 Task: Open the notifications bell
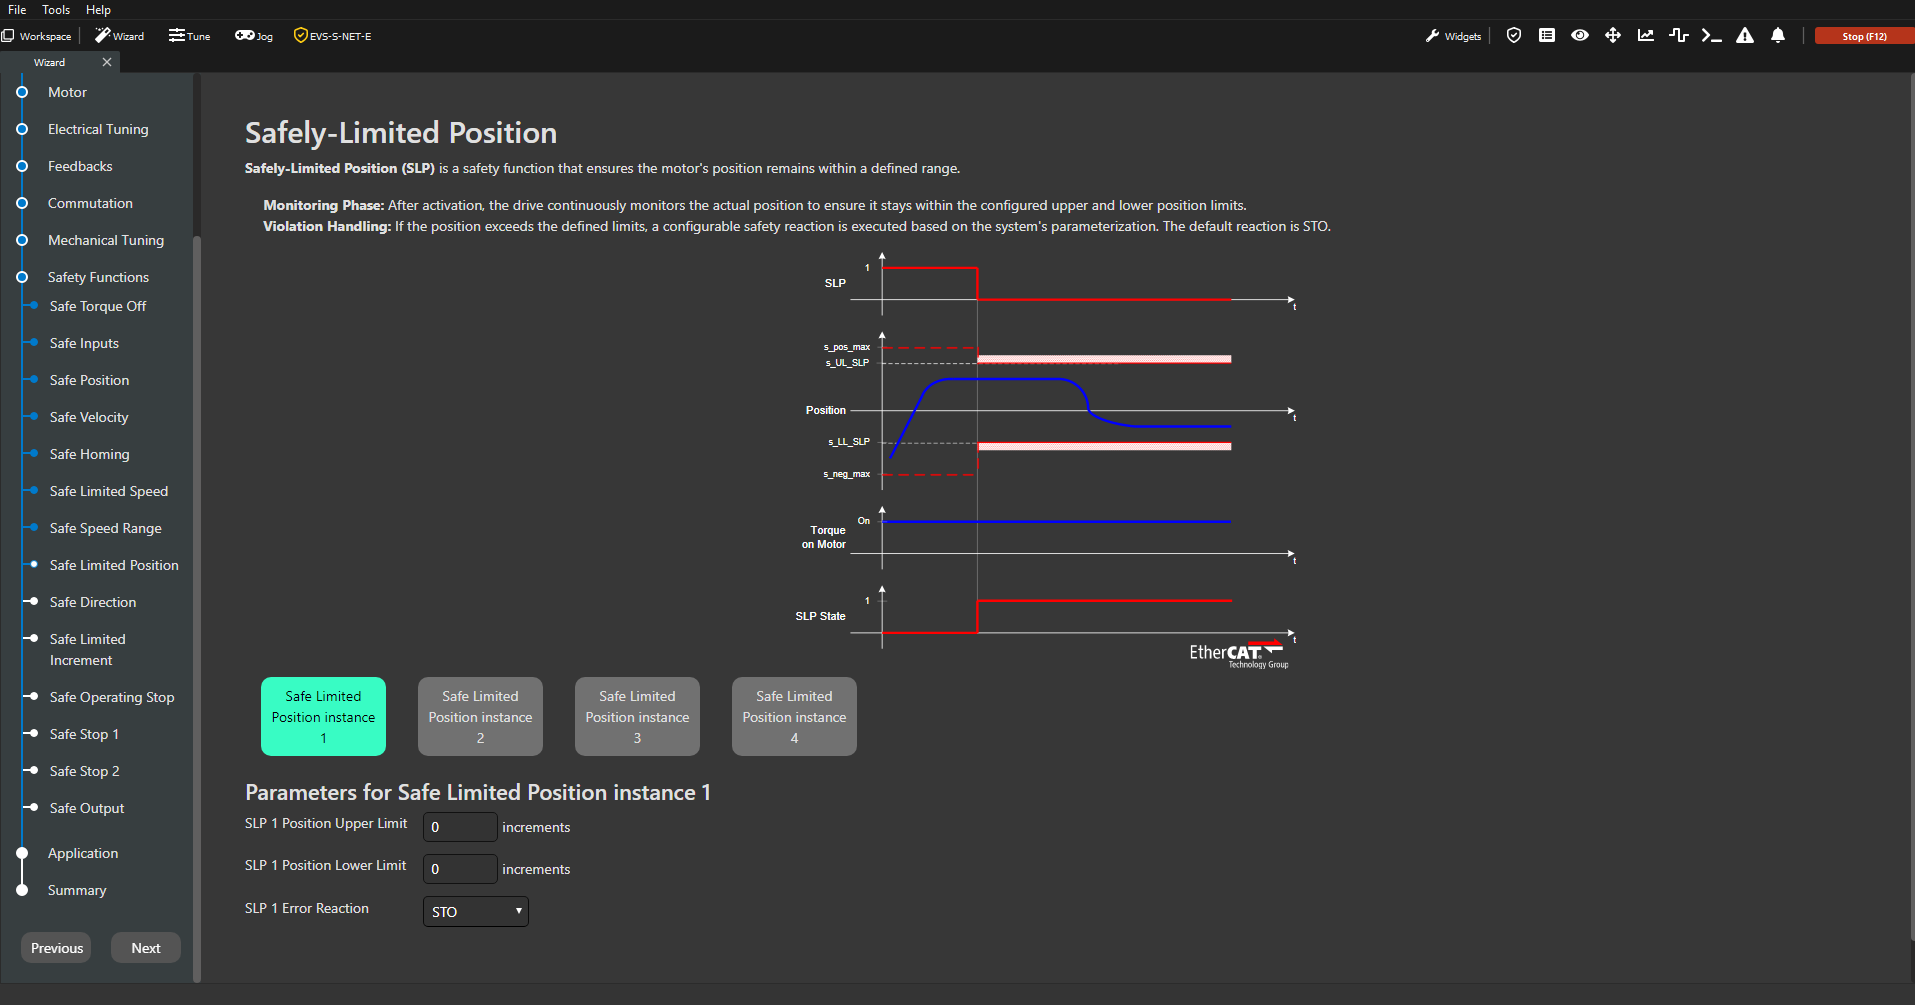tap(1778, 36)
